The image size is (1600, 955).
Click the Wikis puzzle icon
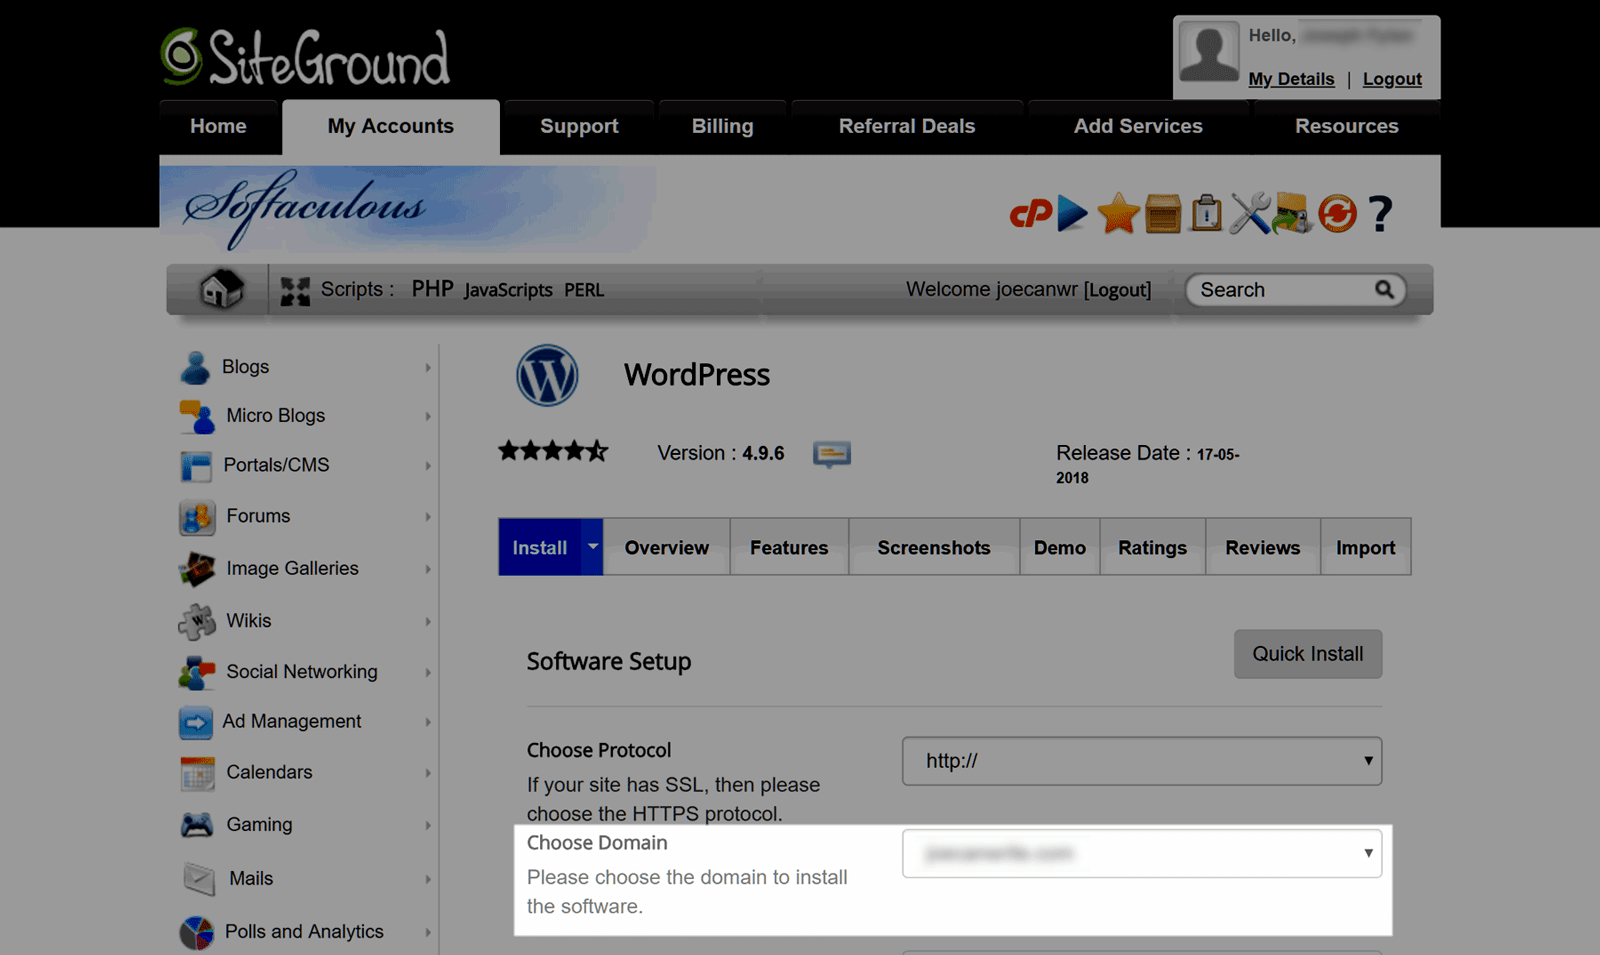197,621
